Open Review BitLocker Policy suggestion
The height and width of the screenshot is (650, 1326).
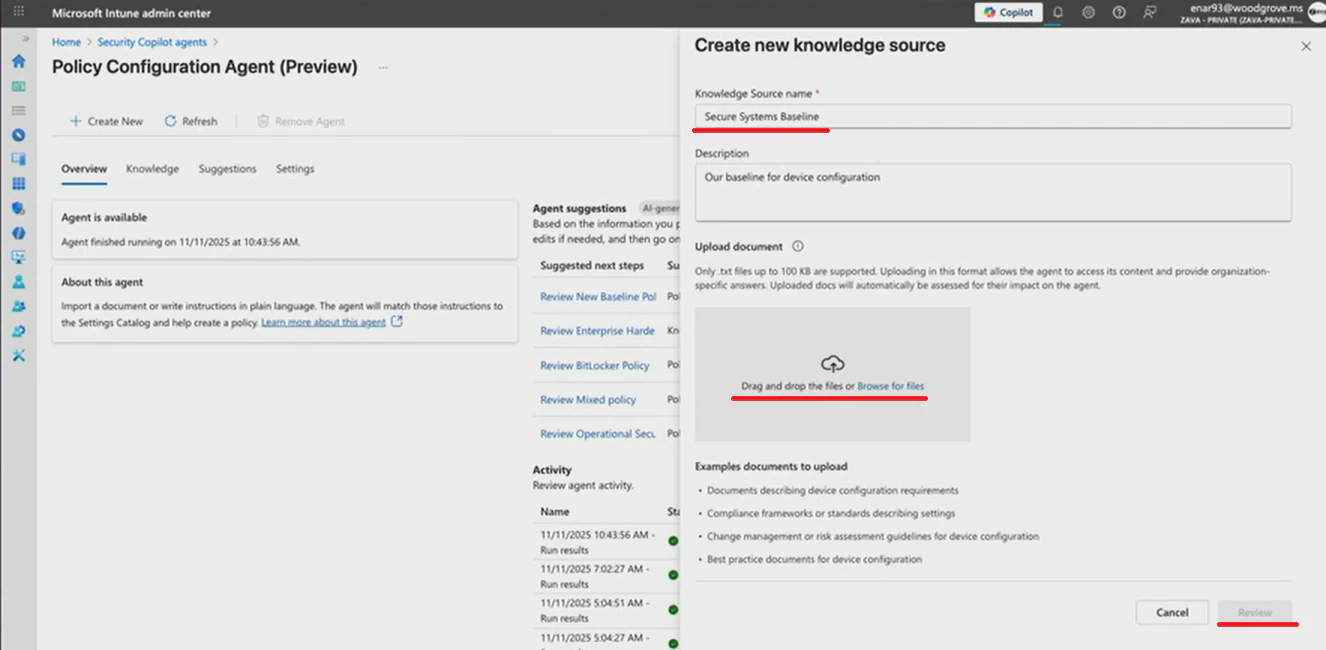tap(595, 366)
